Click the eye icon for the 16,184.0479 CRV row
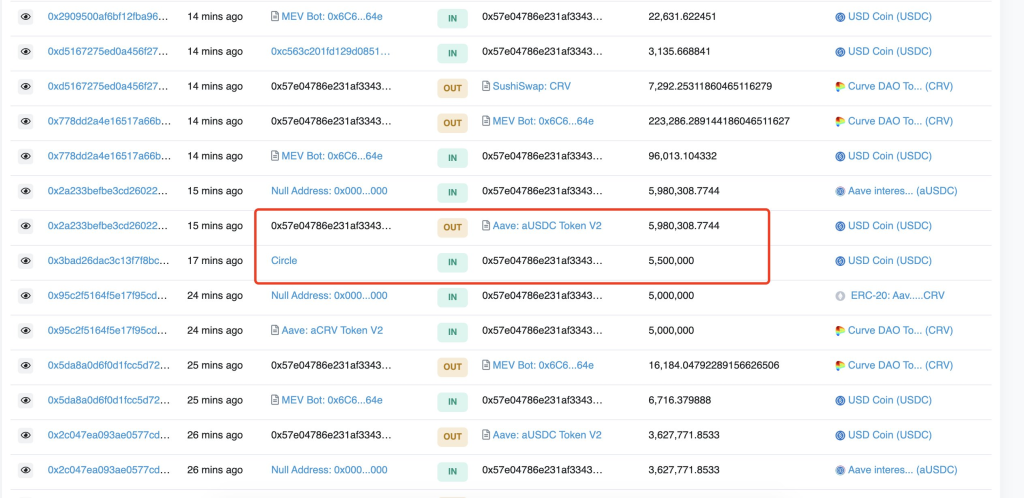 (x=25, y=366)
